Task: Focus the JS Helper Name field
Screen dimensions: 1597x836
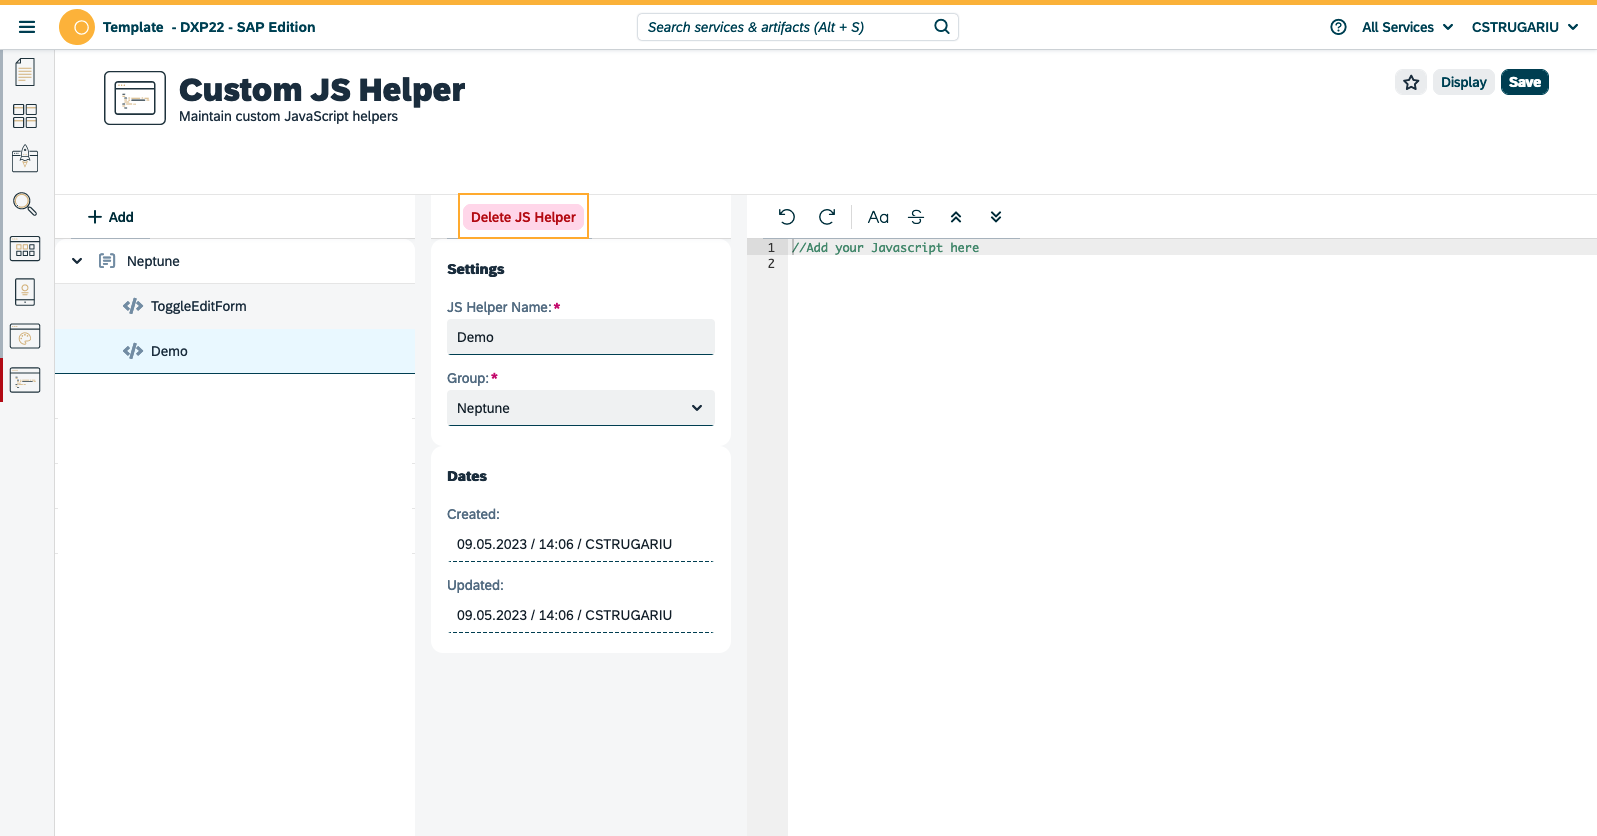Action: 580,337
